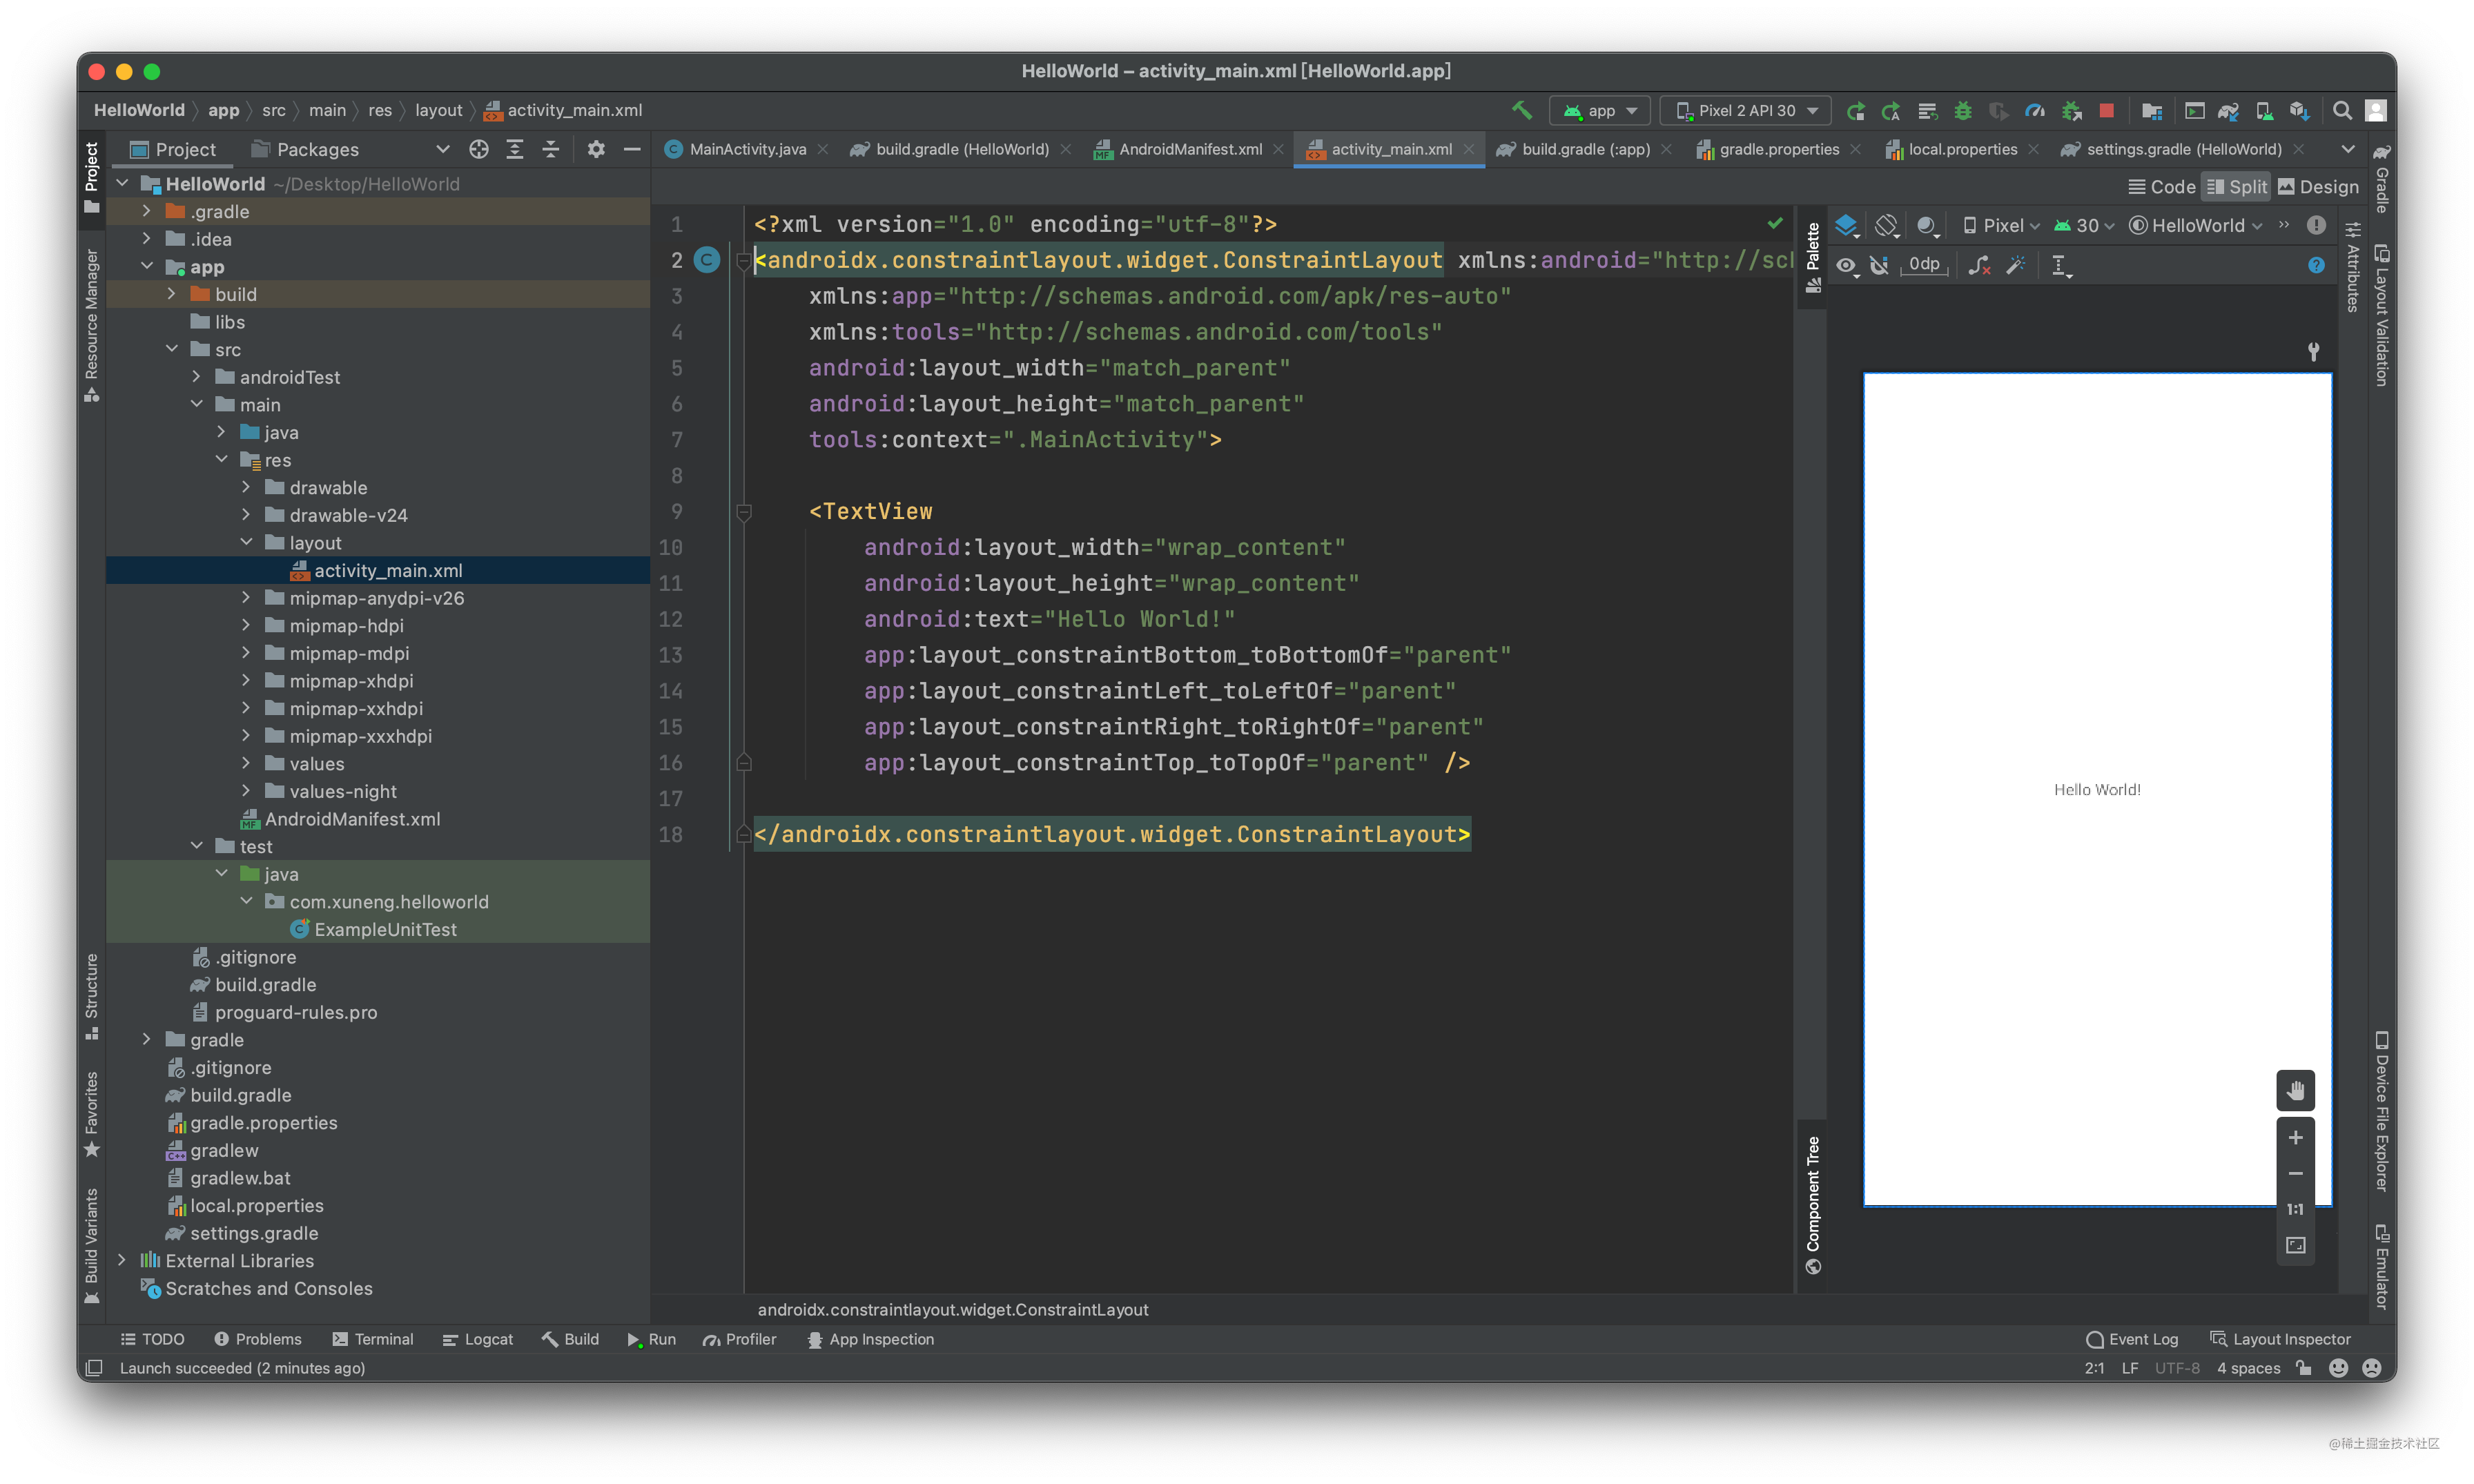Collapse the layout folder in tree

pyautogui.click(x=246, y=542)
